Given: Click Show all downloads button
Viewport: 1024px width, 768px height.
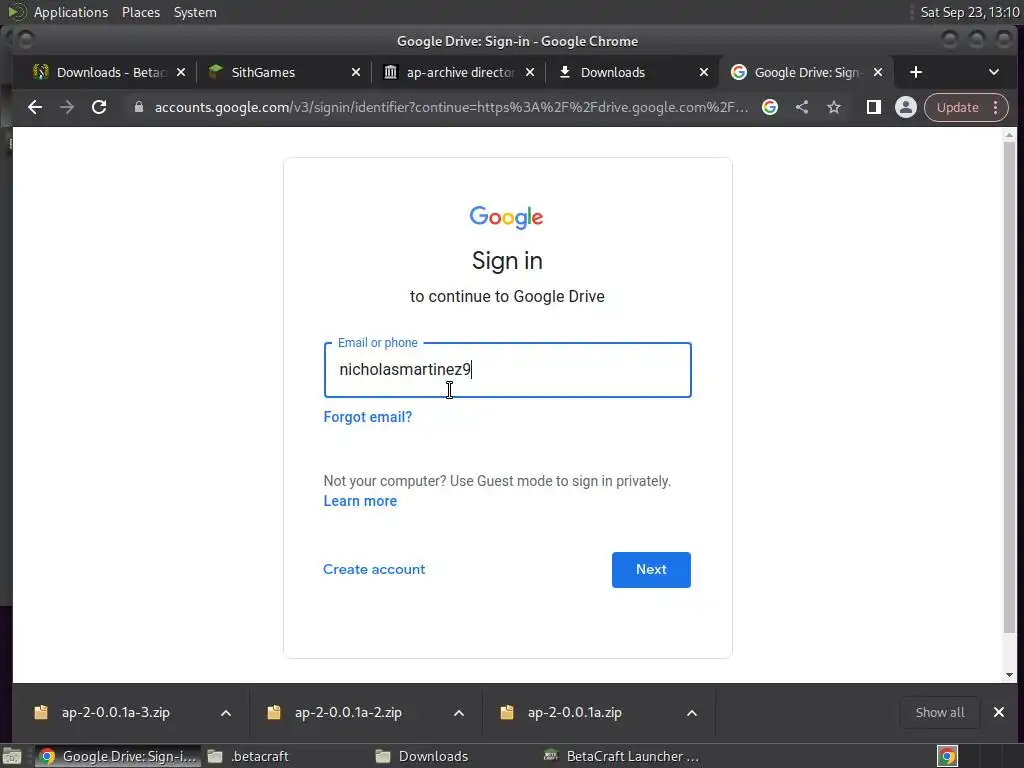Looking at the screenshot, I should point(940,712).
